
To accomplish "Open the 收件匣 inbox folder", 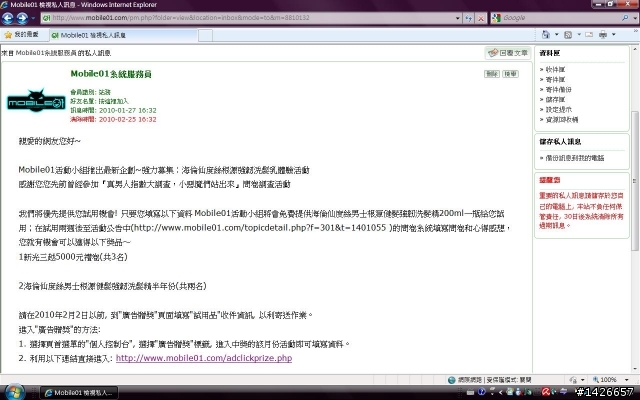I will click(555, 70).
